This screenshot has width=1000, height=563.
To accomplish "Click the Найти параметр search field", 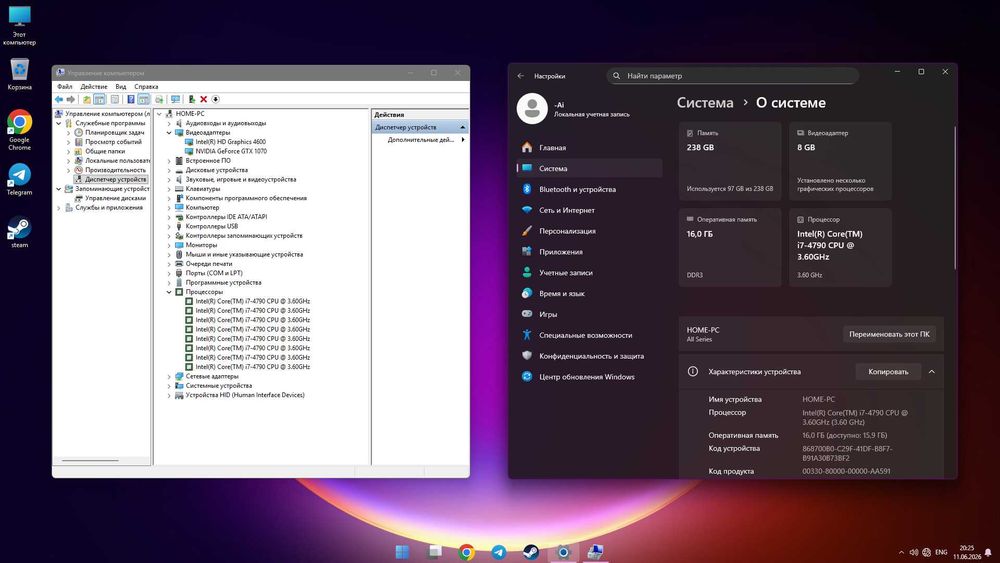I will tap(732, 76).
